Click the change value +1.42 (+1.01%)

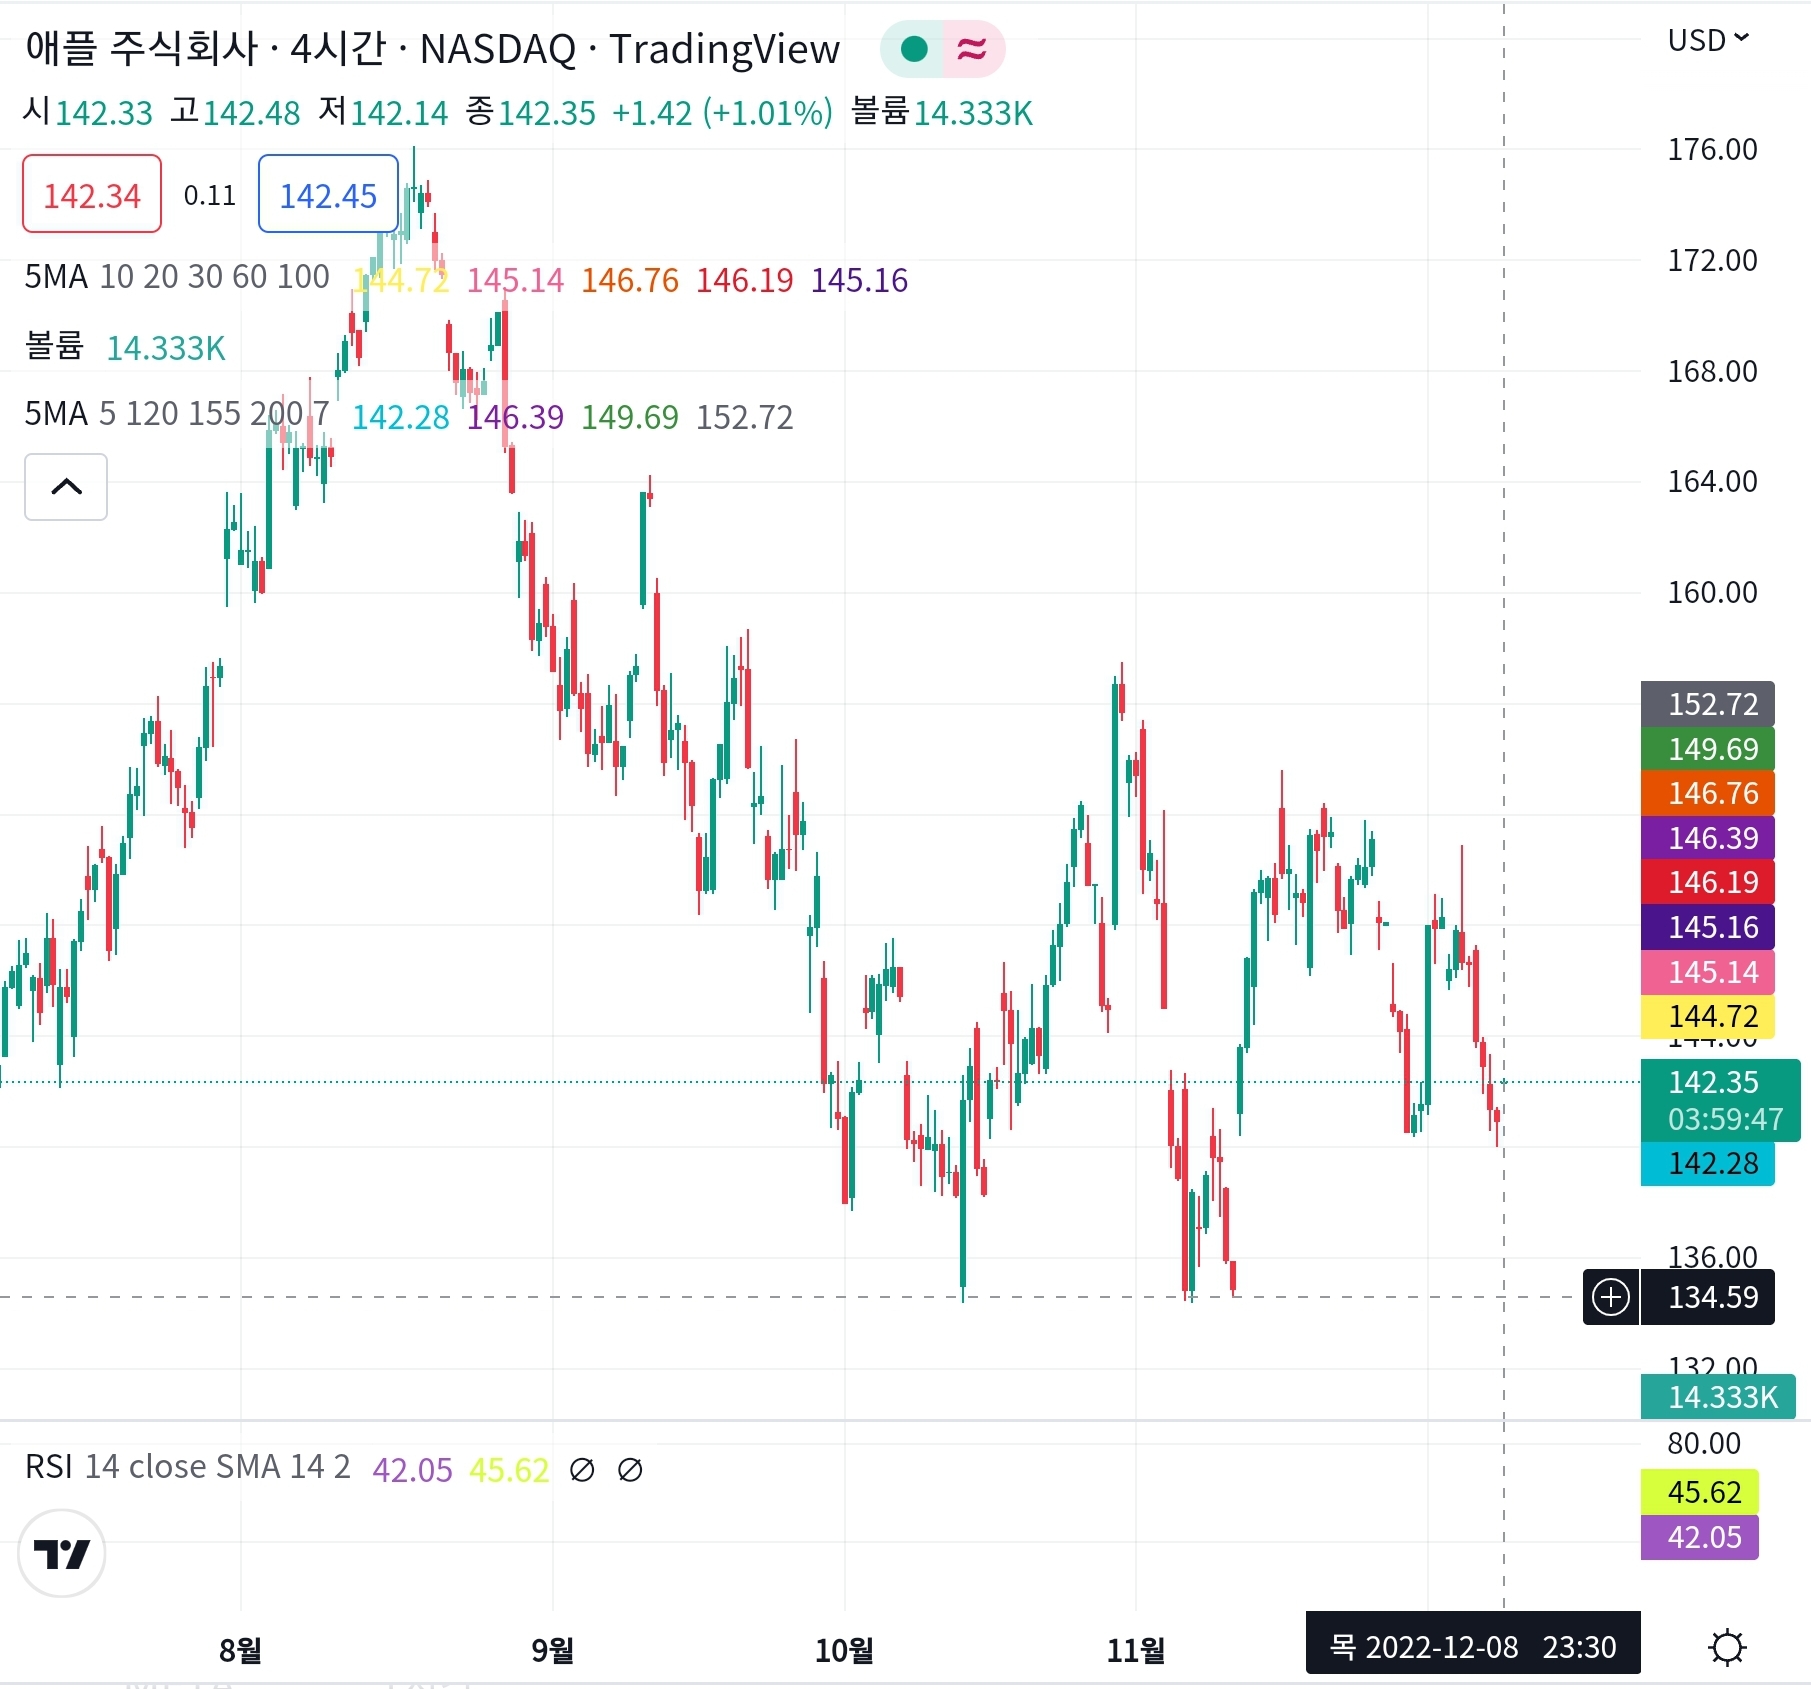(x=722, y=113)
